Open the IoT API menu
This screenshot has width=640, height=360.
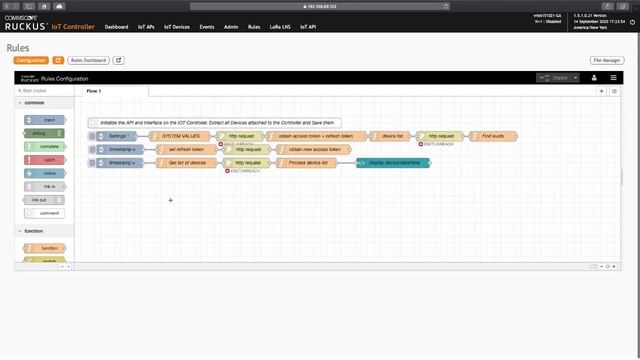(x=308, y=27)
